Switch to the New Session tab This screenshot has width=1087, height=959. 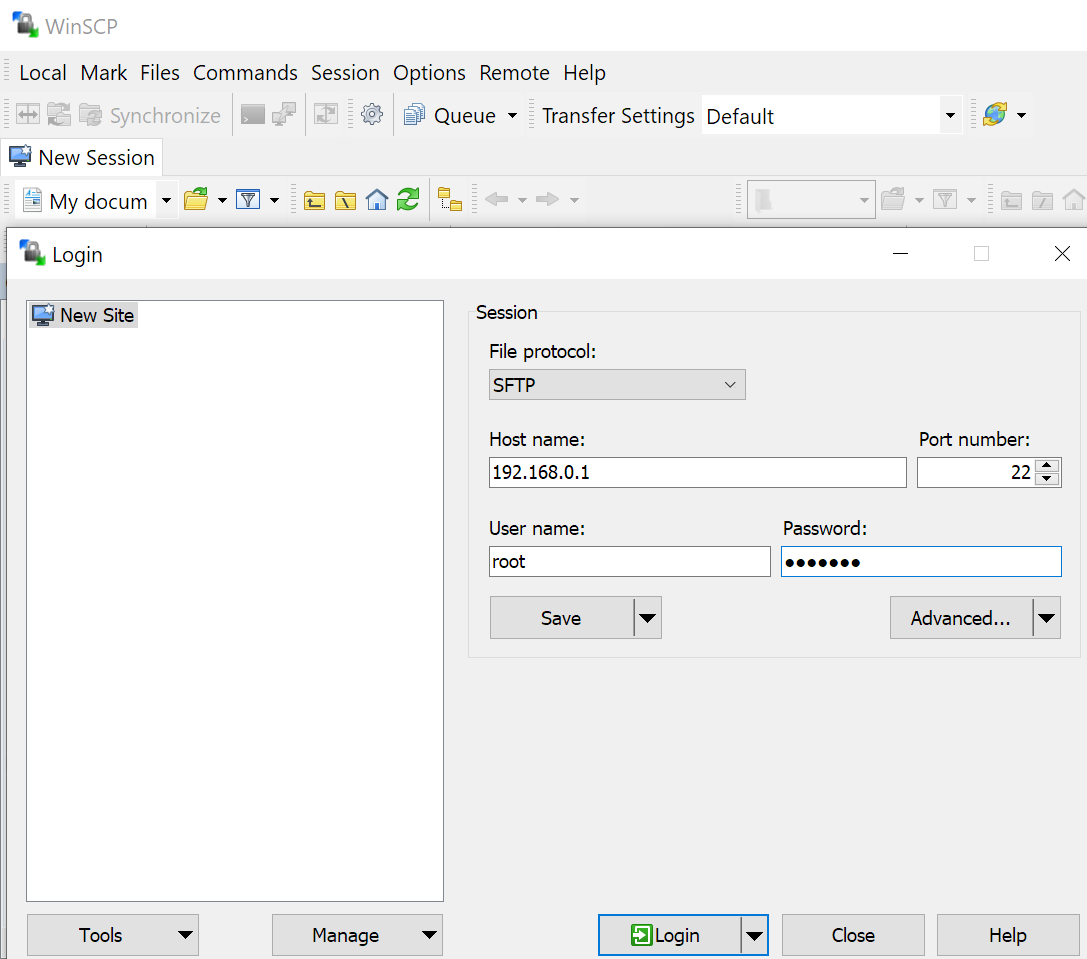82,157
